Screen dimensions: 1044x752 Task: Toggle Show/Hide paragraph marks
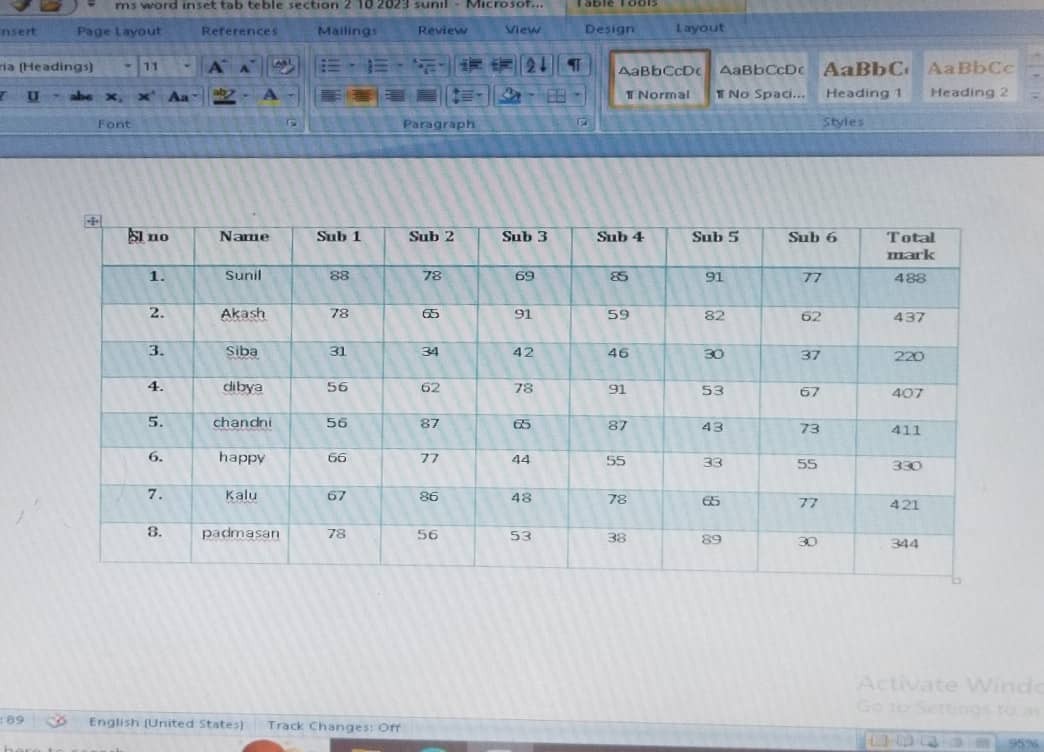pos(574,66)
